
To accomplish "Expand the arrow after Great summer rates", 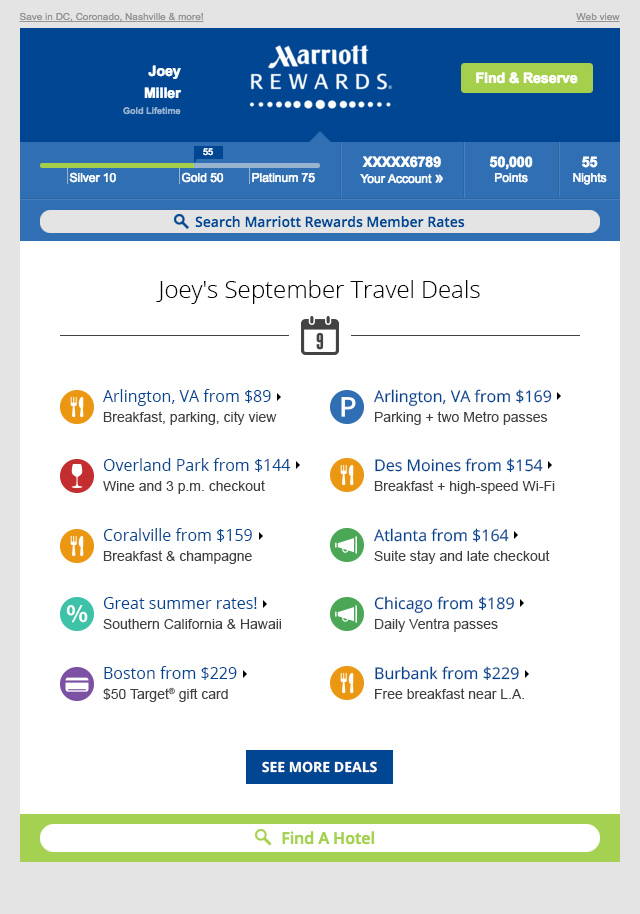I will coord(265,604).
